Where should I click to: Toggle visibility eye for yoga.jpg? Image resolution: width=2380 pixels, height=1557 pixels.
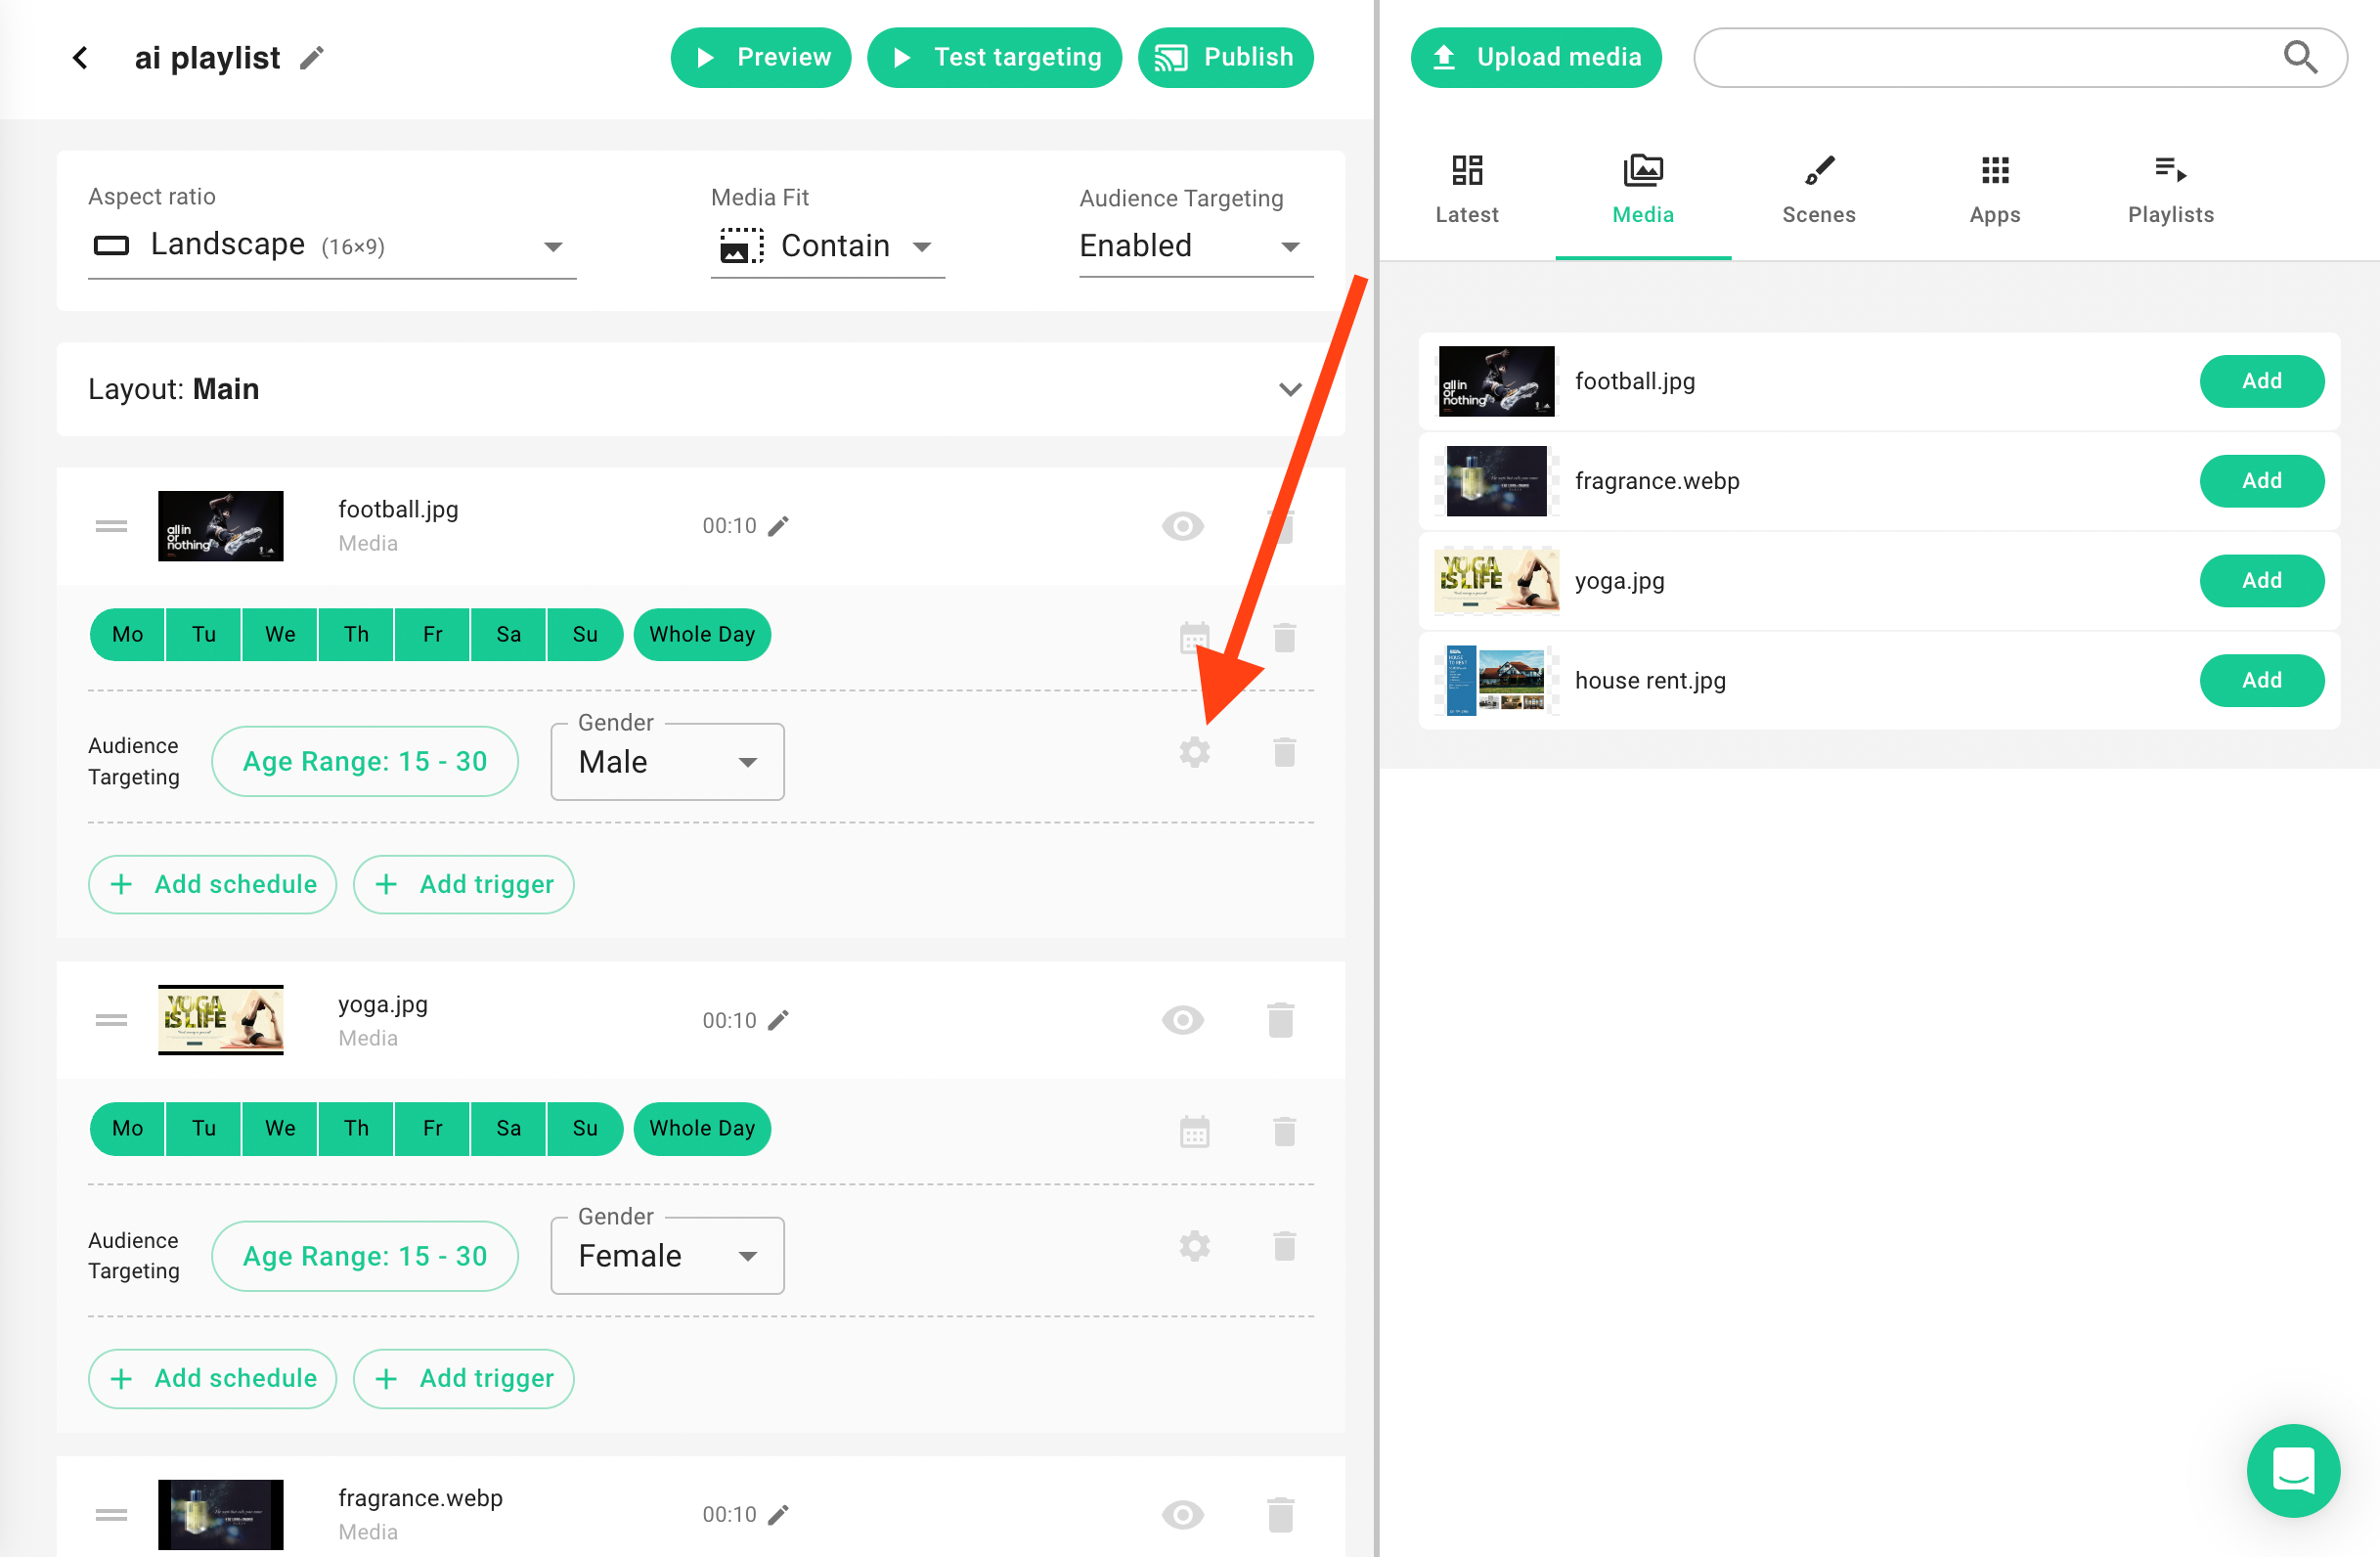(x=1182, y=1020)
